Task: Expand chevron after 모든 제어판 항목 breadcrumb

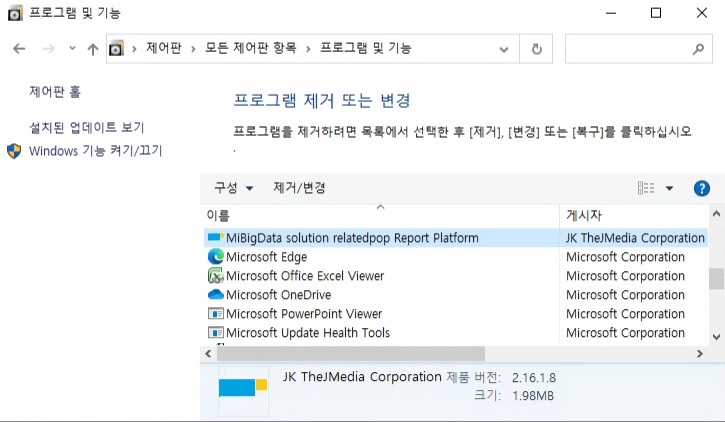Action: 308,49
